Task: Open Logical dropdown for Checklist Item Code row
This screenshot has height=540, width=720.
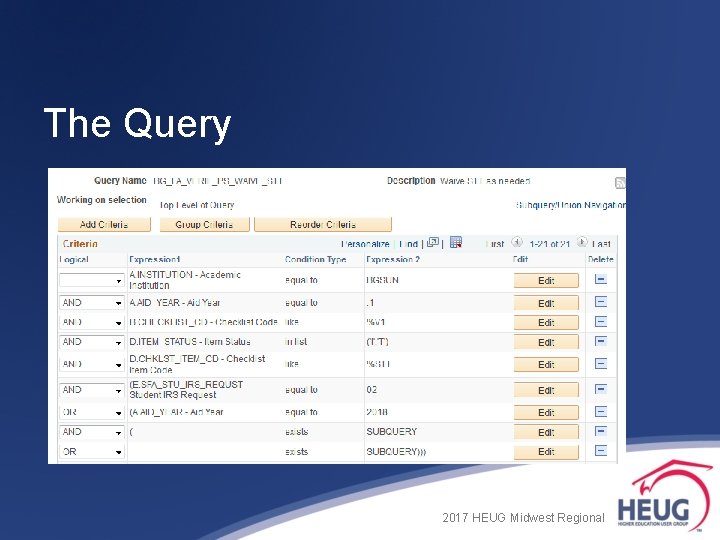Action: point(92,364)
